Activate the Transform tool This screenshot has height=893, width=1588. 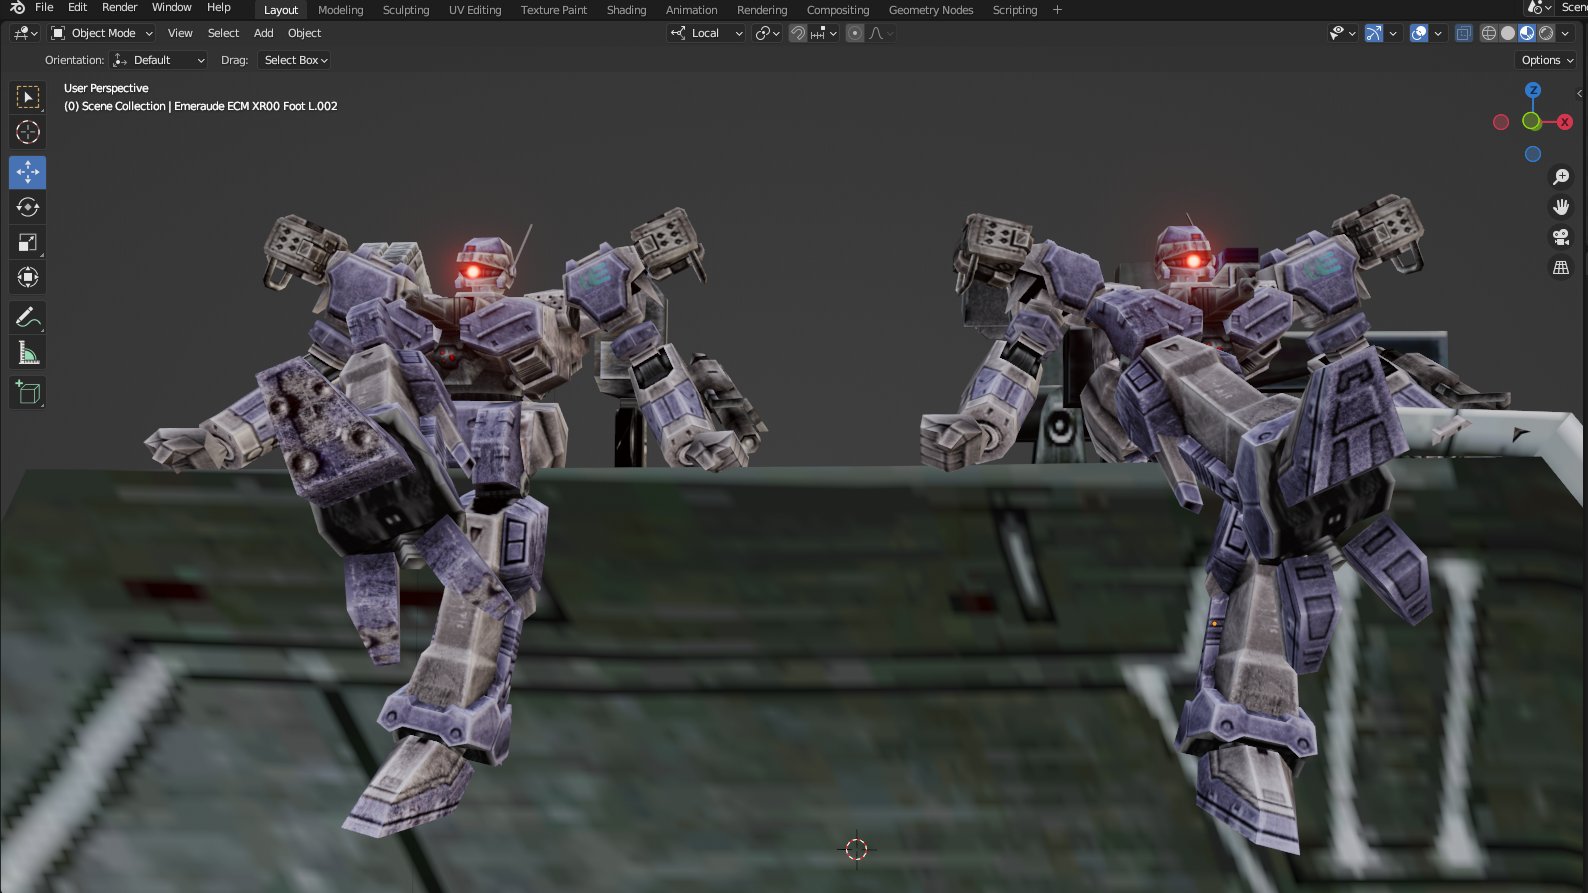tap(28, 277)
